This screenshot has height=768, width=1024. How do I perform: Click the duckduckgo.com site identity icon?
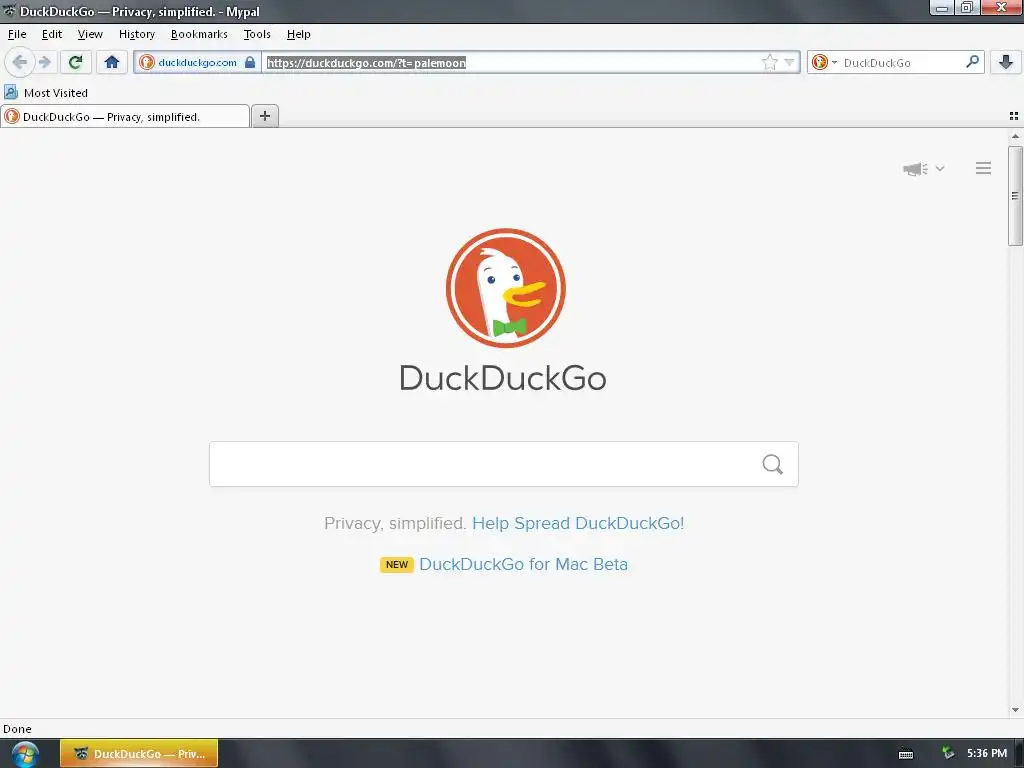coord(147,63)
